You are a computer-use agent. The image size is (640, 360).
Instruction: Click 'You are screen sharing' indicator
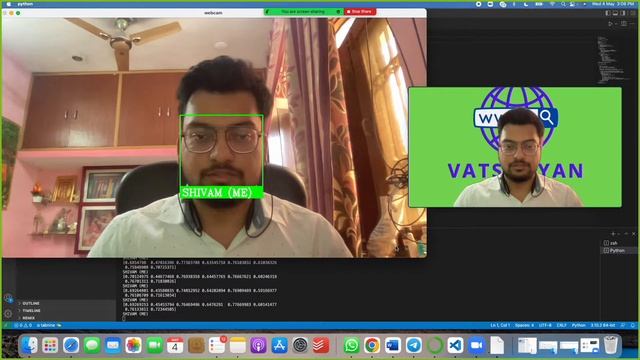tap(303, 11)
